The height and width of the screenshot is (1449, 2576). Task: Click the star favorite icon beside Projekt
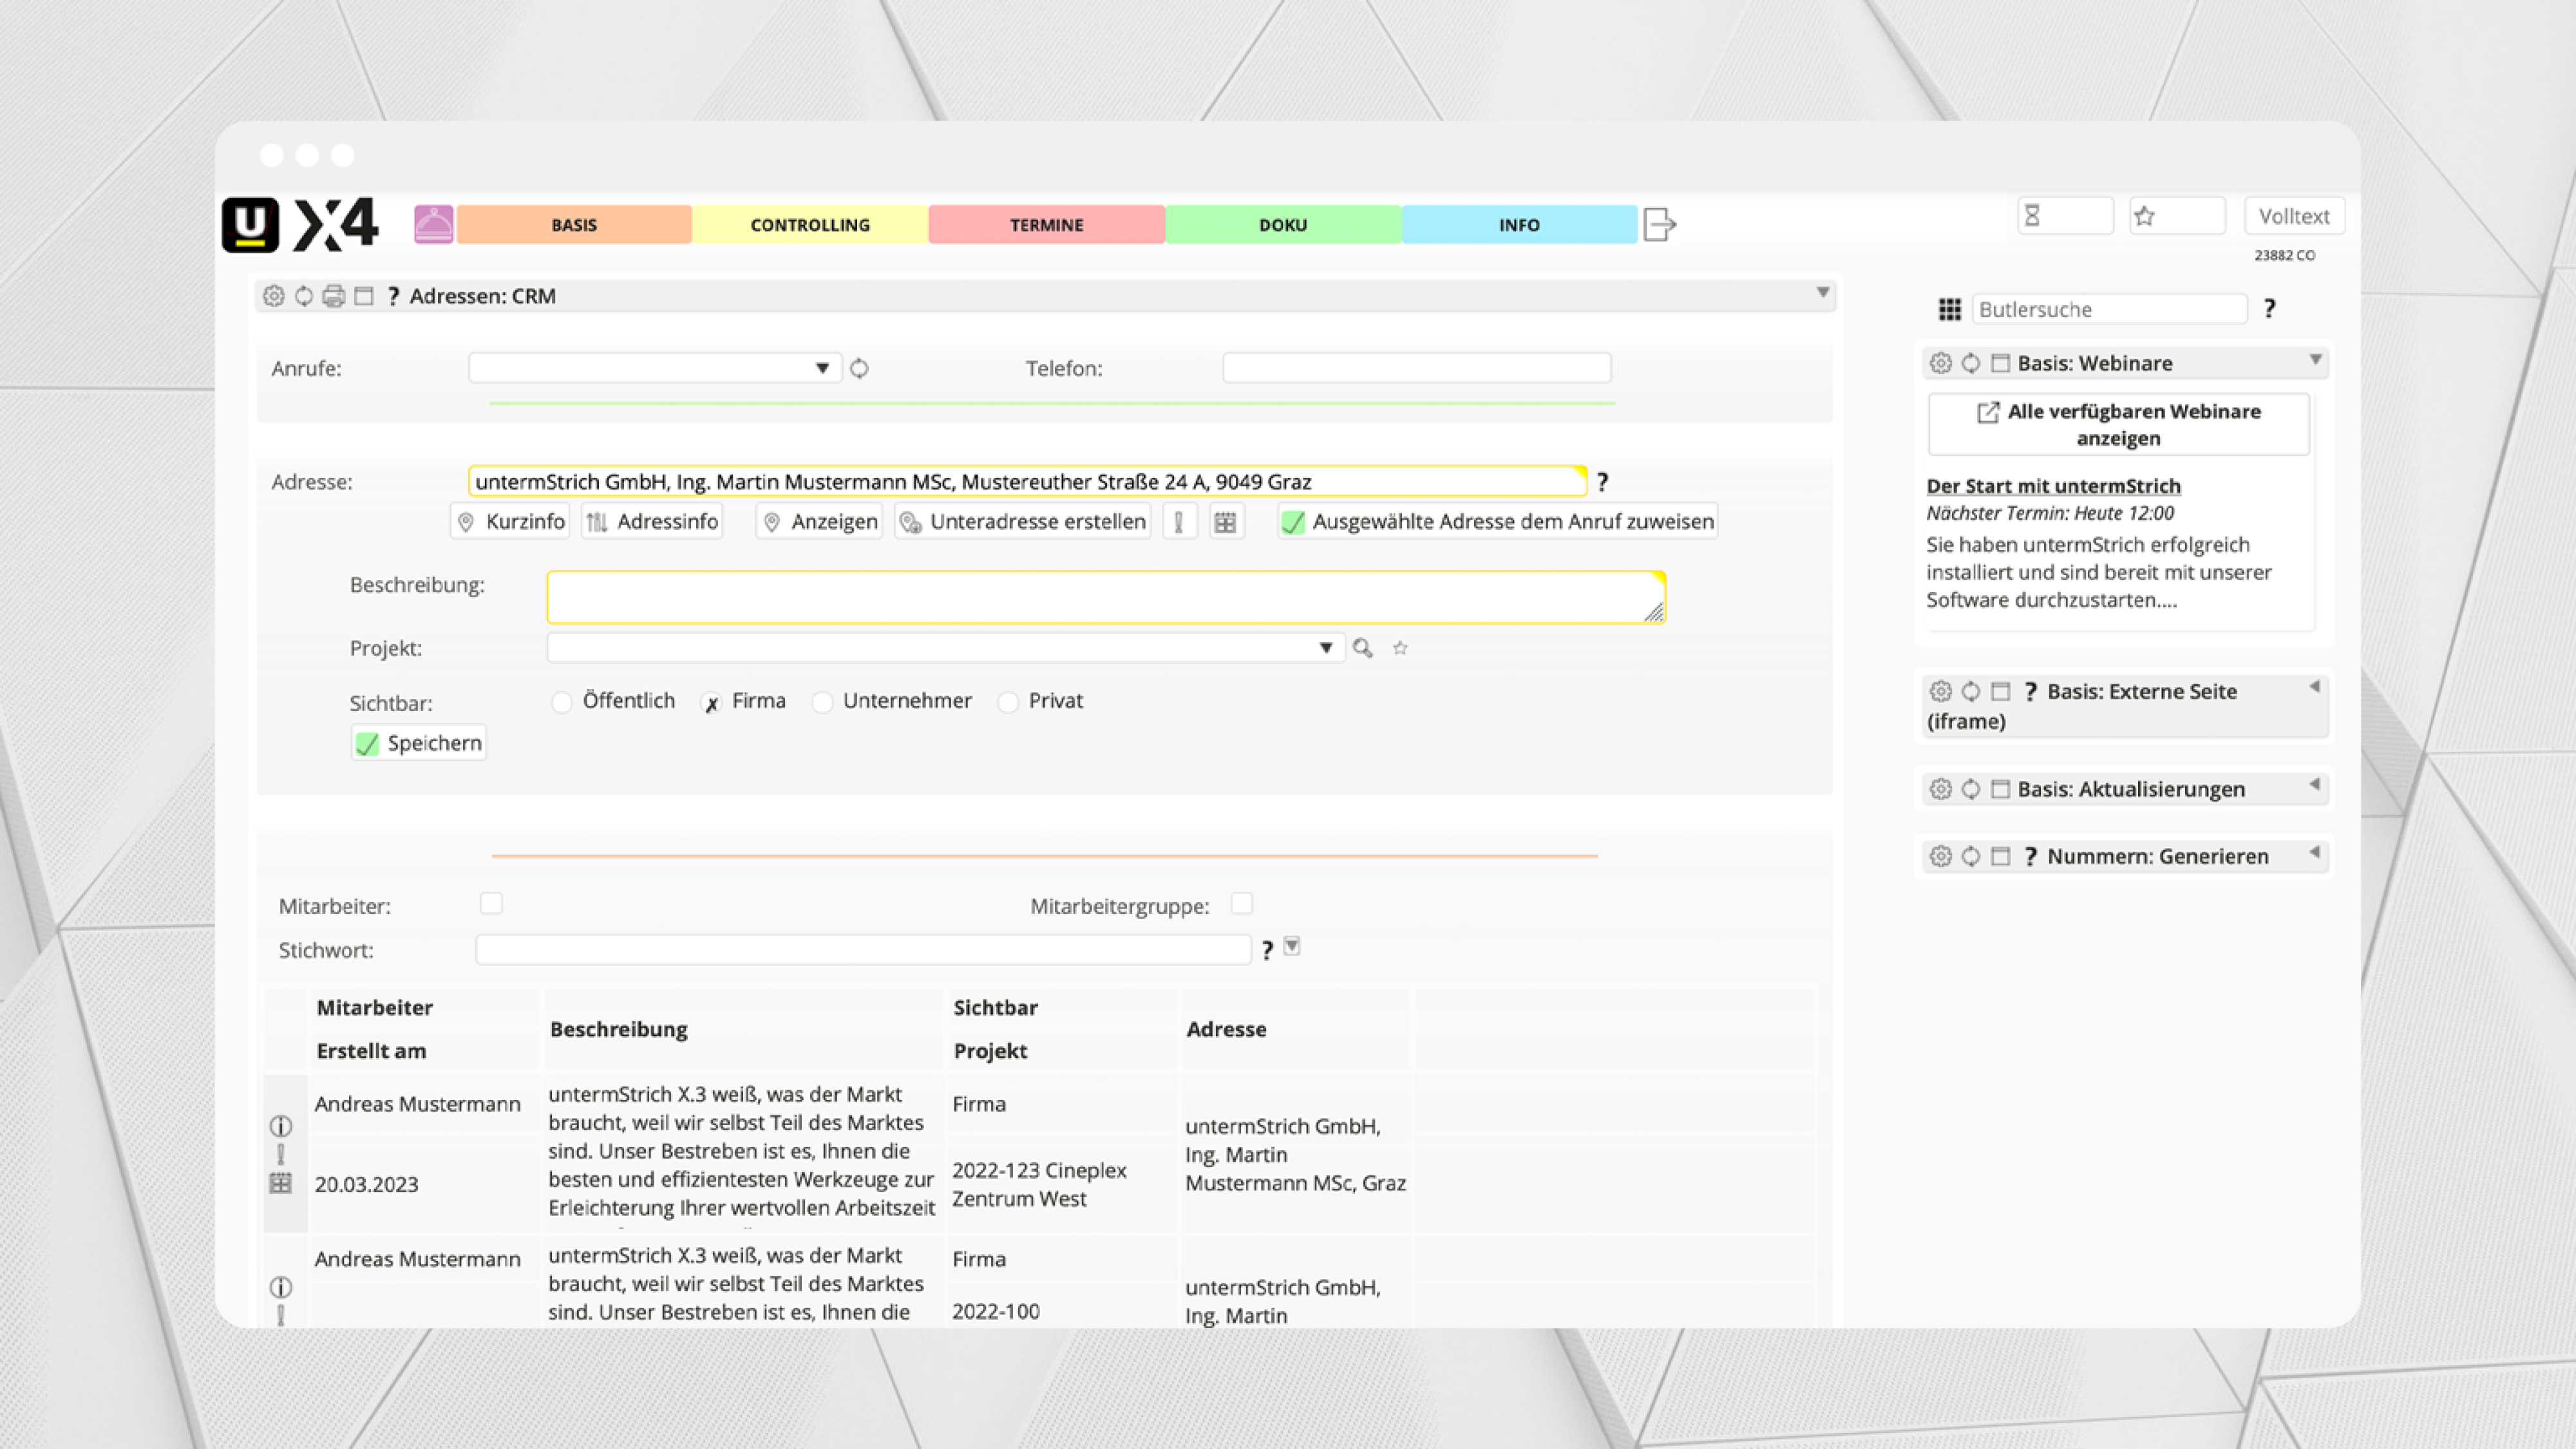click(1400, 648)
